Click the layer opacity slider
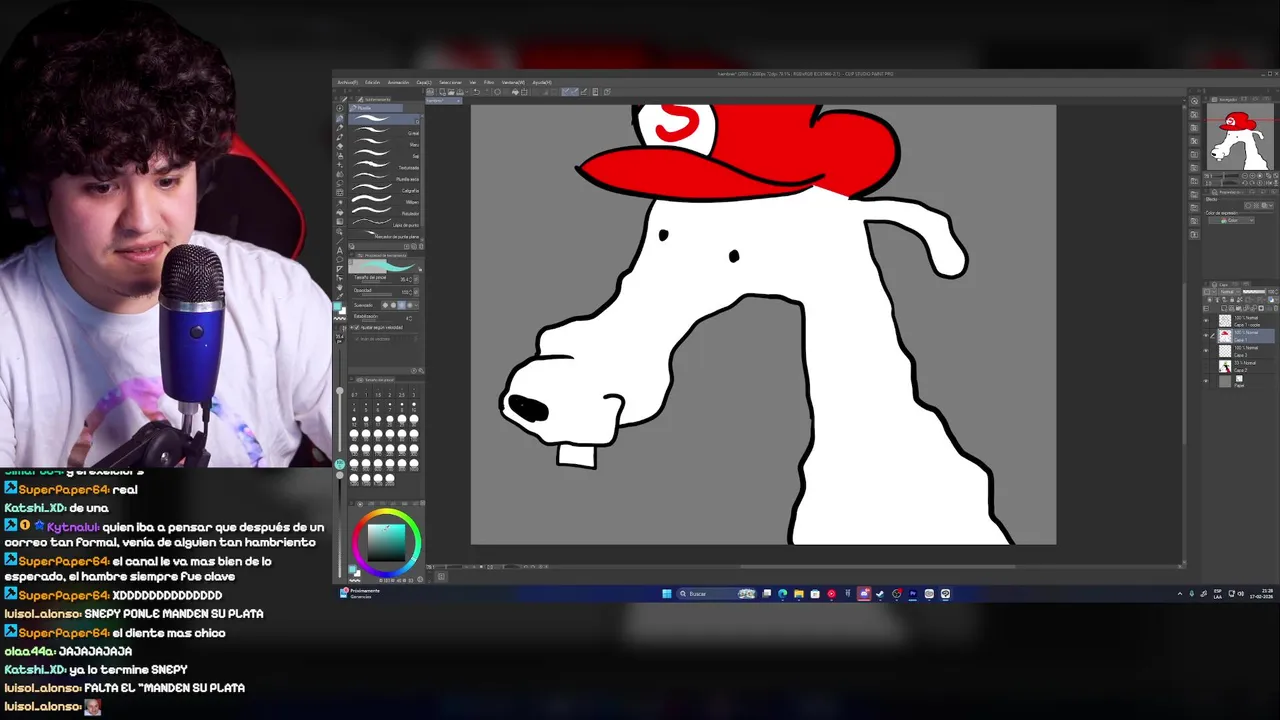The height and width of the screenshot is (720, 1280). click(x=1254, y=292)
